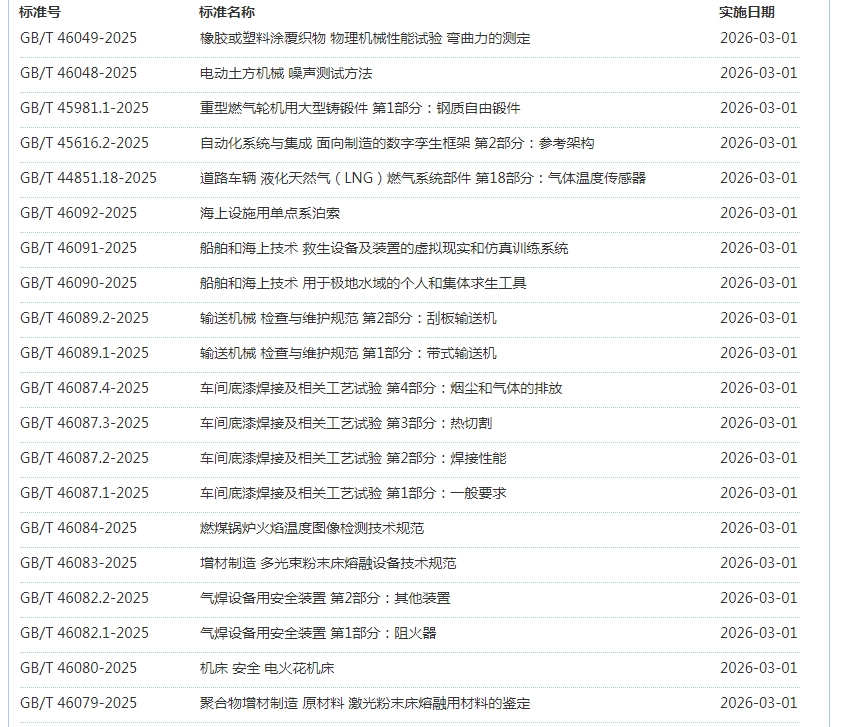842x727 pixels.
Task: Click the 实施日期 column header
Action: (746, 12)
